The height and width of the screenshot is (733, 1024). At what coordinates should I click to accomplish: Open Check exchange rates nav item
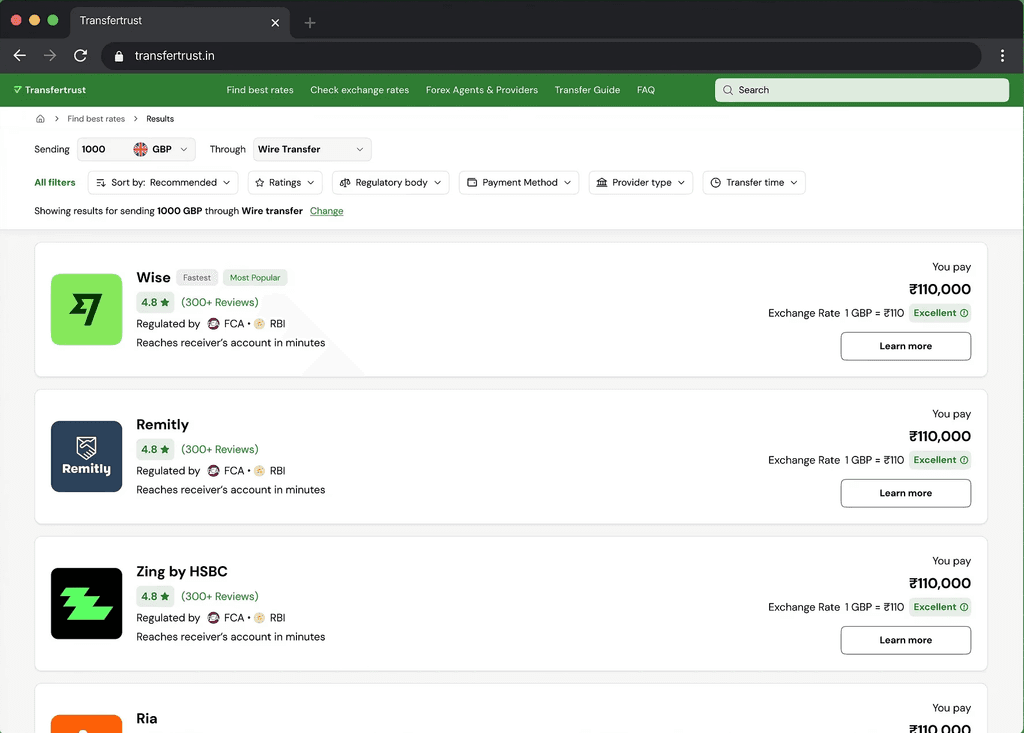pos(360,90)
